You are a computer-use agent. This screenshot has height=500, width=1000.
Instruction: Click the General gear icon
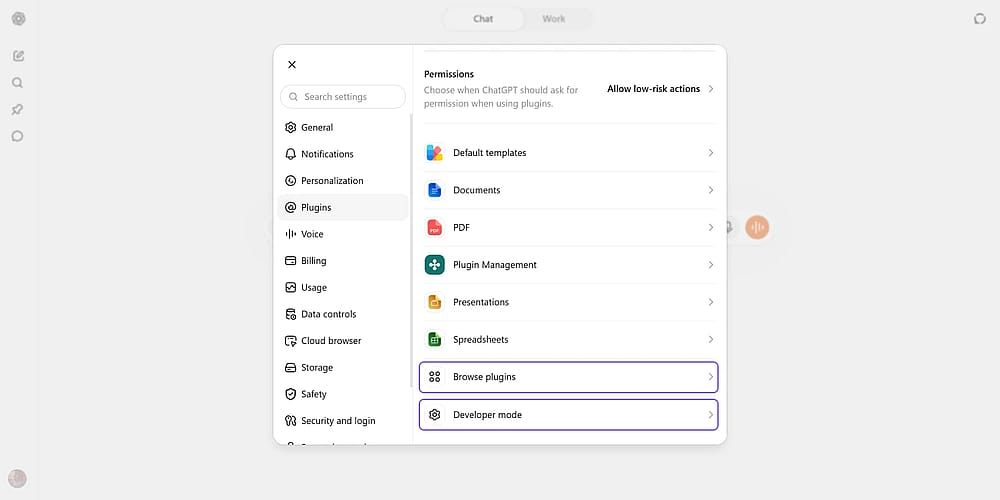click(x=291, y=128)
